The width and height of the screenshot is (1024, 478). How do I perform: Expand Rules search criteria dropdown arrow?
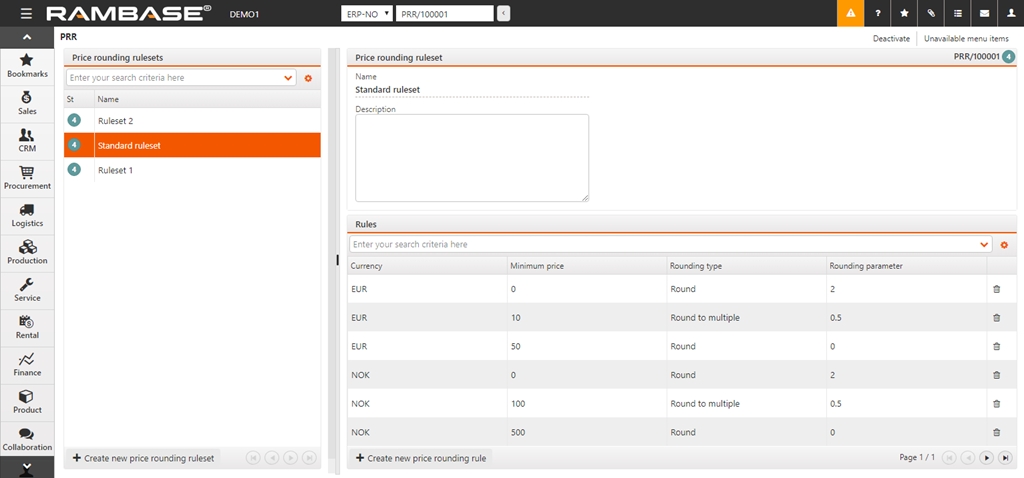point(984,244)
